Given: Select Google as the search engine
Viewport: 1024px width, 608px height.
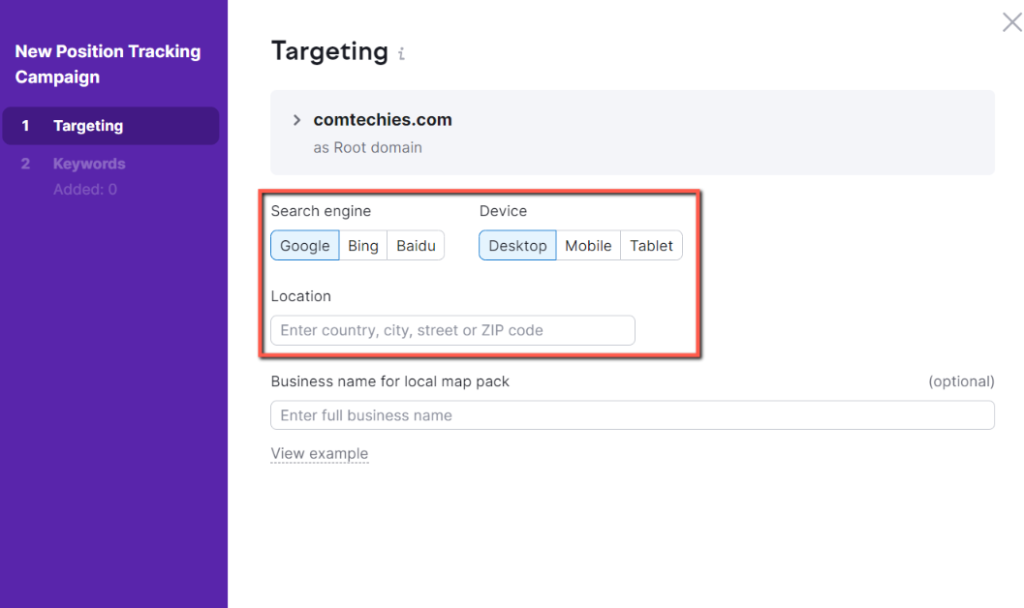Looking at the screenshot, I should pos(304,245).
